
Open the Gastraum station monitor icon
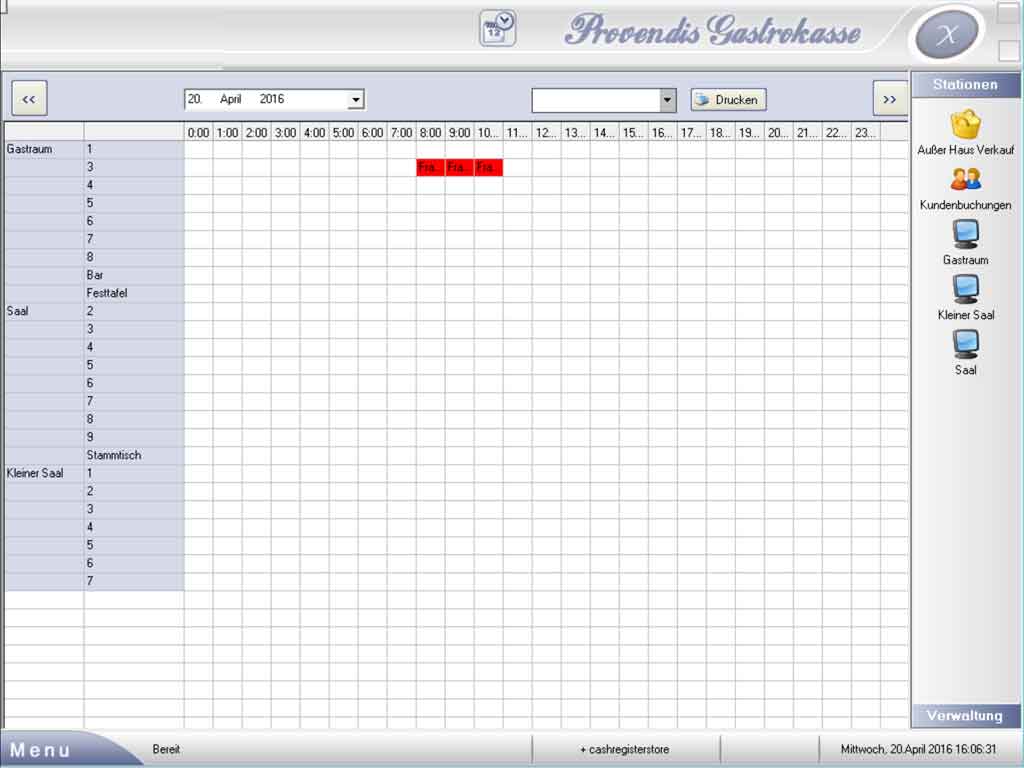pos(965,234)
